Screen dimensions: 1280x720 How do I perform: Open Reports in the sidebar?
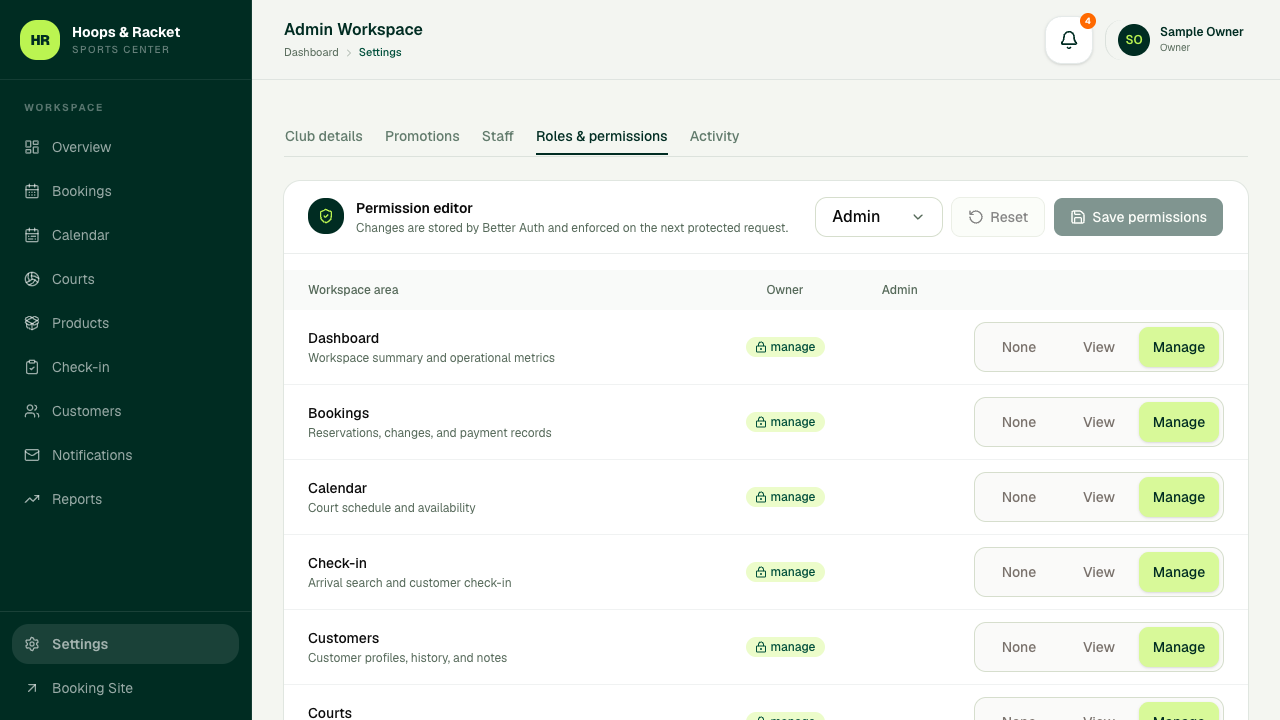126,499
